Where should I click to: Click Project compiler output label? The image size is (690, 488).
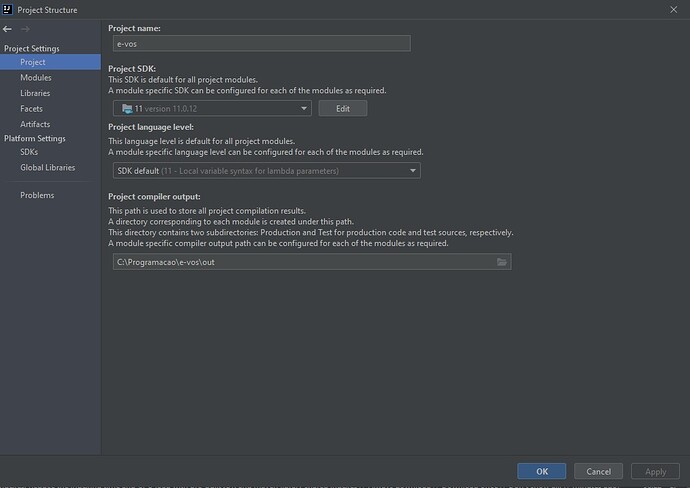pos(154,196)
